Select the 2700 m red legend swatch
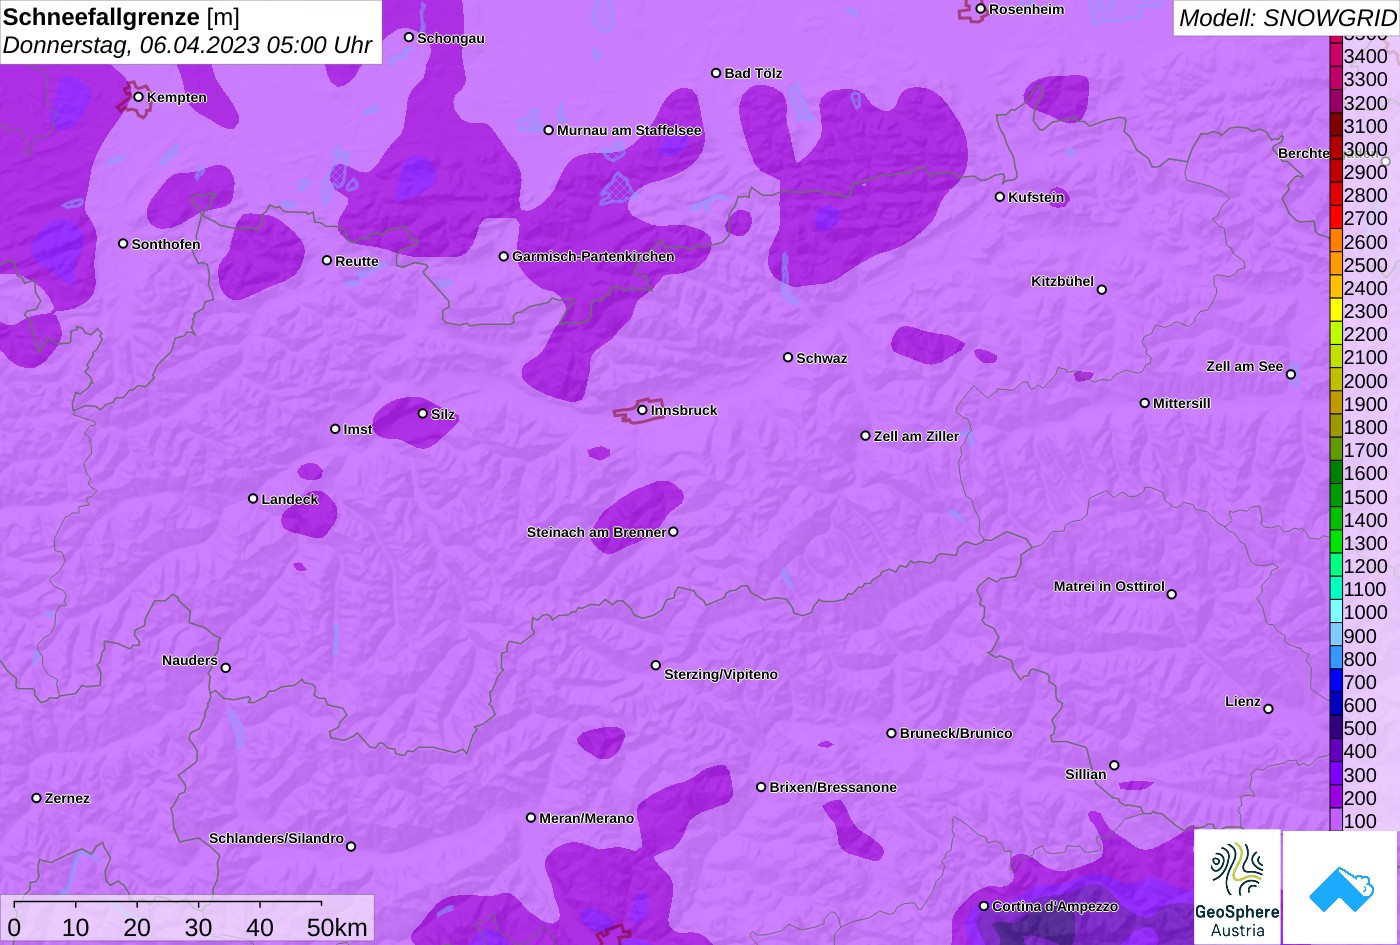The image size is (1400, 945). pos(1336,218)
